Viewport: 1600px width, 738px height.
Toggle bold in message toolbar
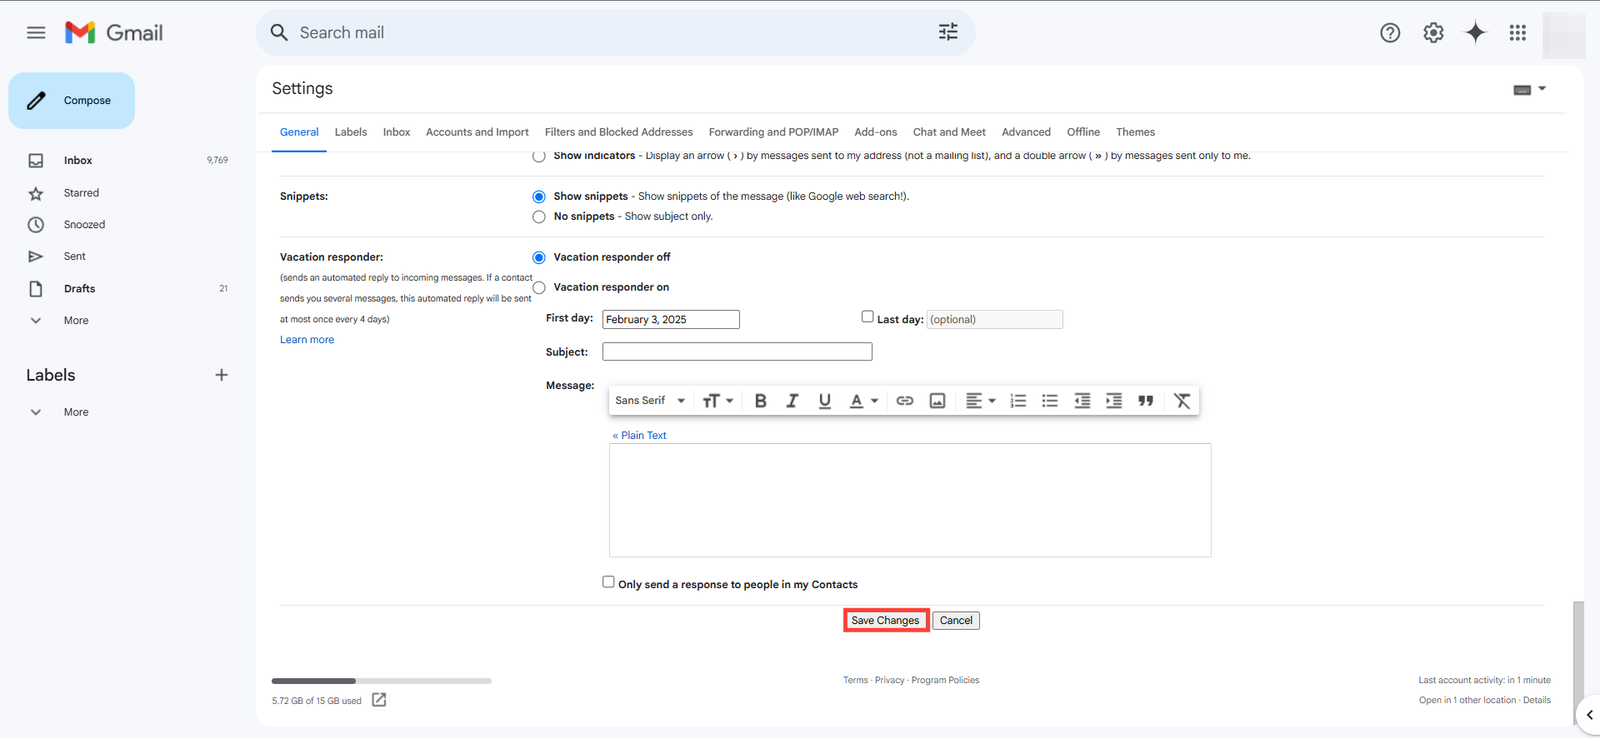760,401
